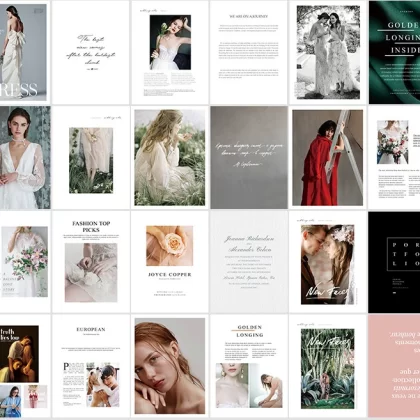Click the GOLDEN LONGING white page
The width and height of the screenshot is (420, 420).
[x=249, y=366]
